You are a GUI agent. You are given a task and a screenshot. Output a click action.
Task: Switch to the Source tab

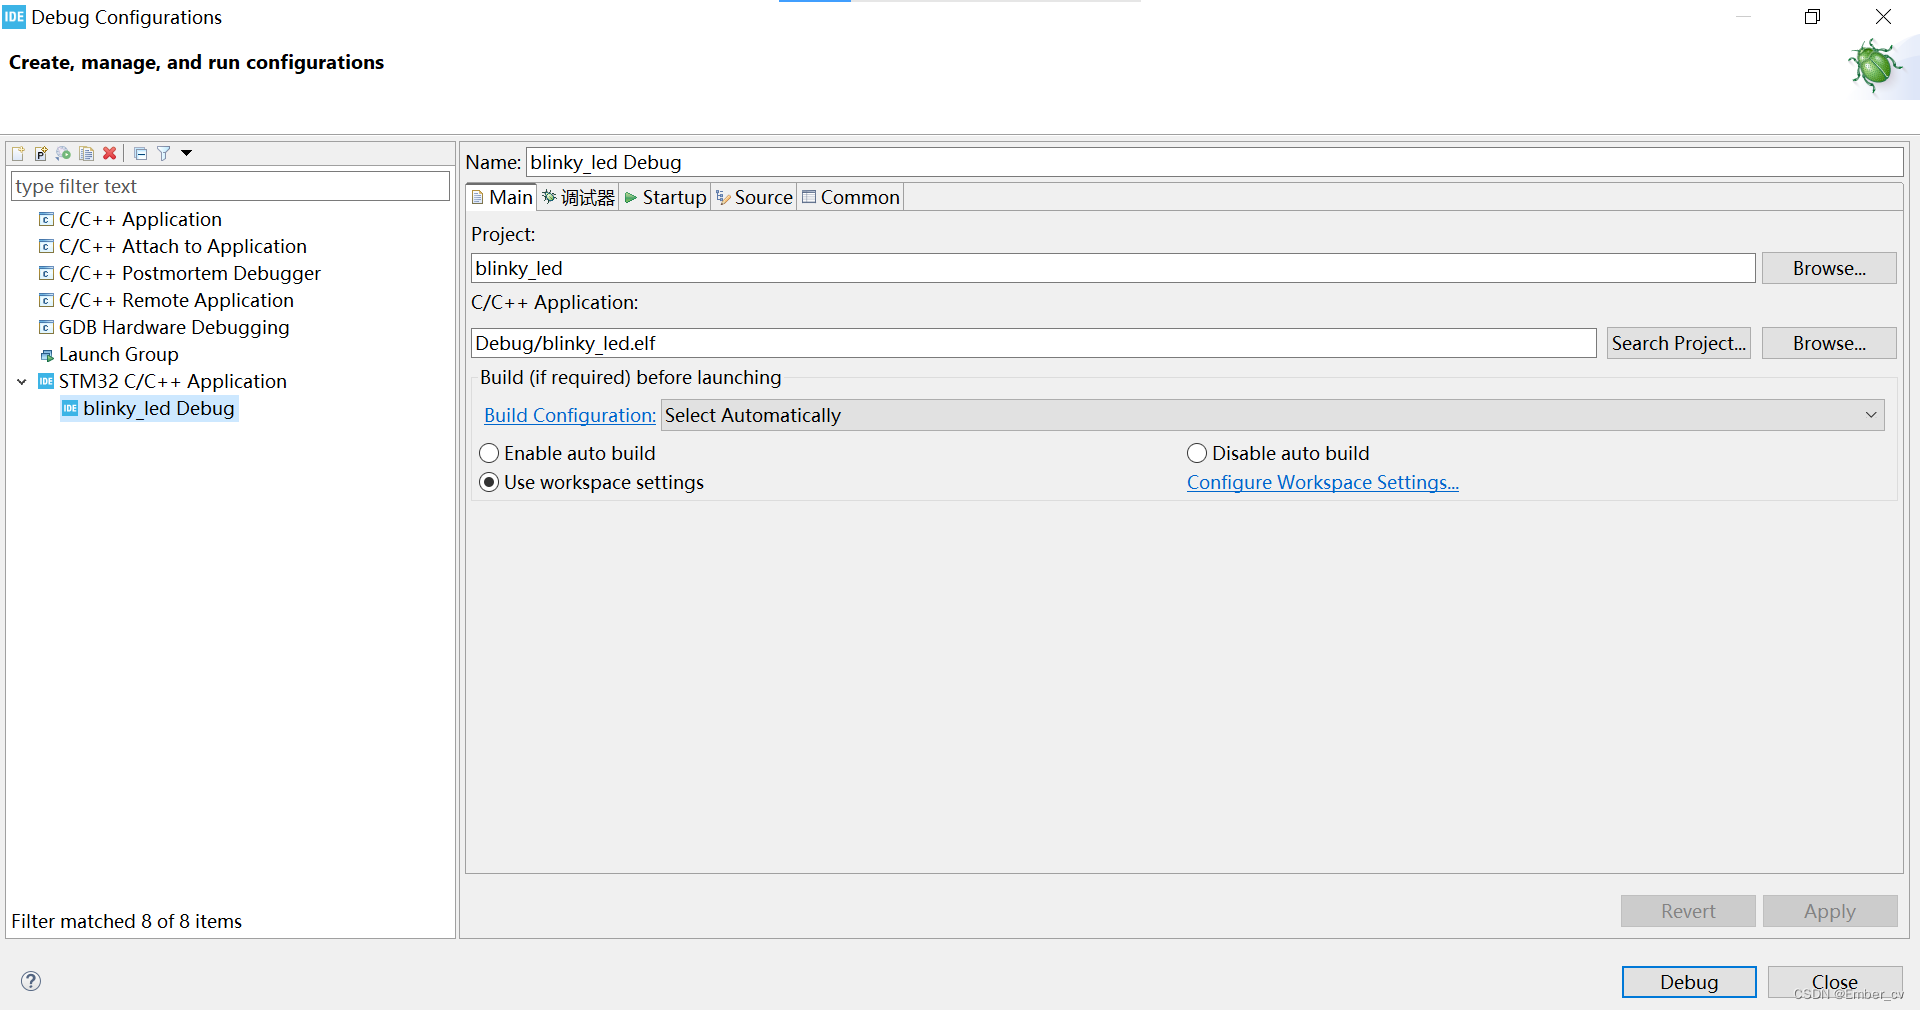click(754, 197)
